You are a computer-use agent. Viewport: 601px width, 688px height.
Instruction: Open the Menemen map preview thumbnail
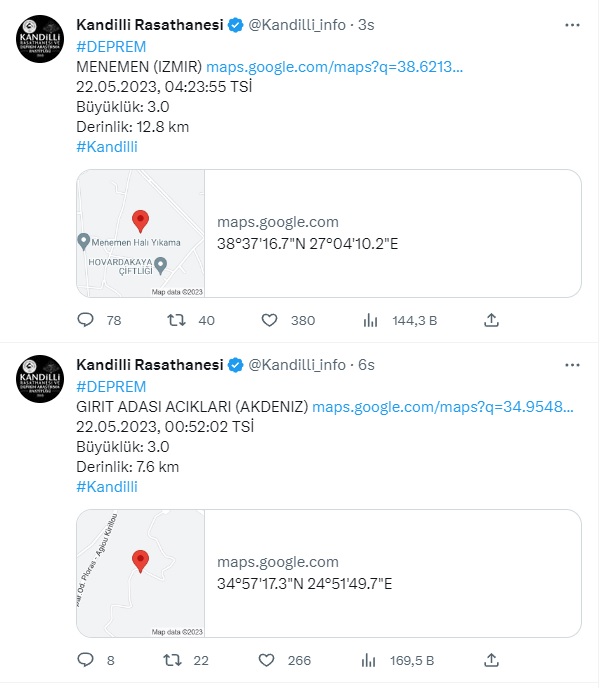(x=141, y=233)
